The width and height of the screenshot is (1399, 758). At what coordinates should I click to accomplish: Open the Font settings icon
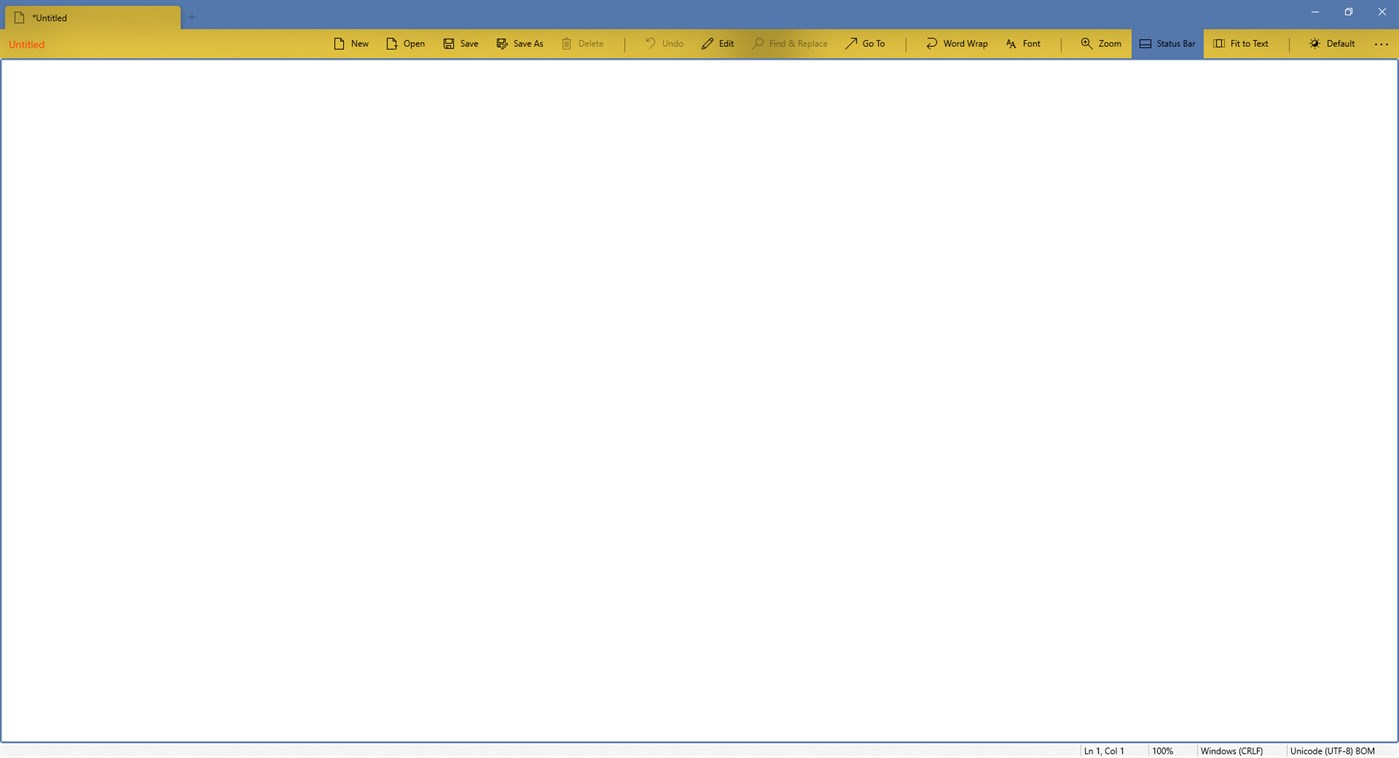pyautogui.click(x=1011, y=43)
